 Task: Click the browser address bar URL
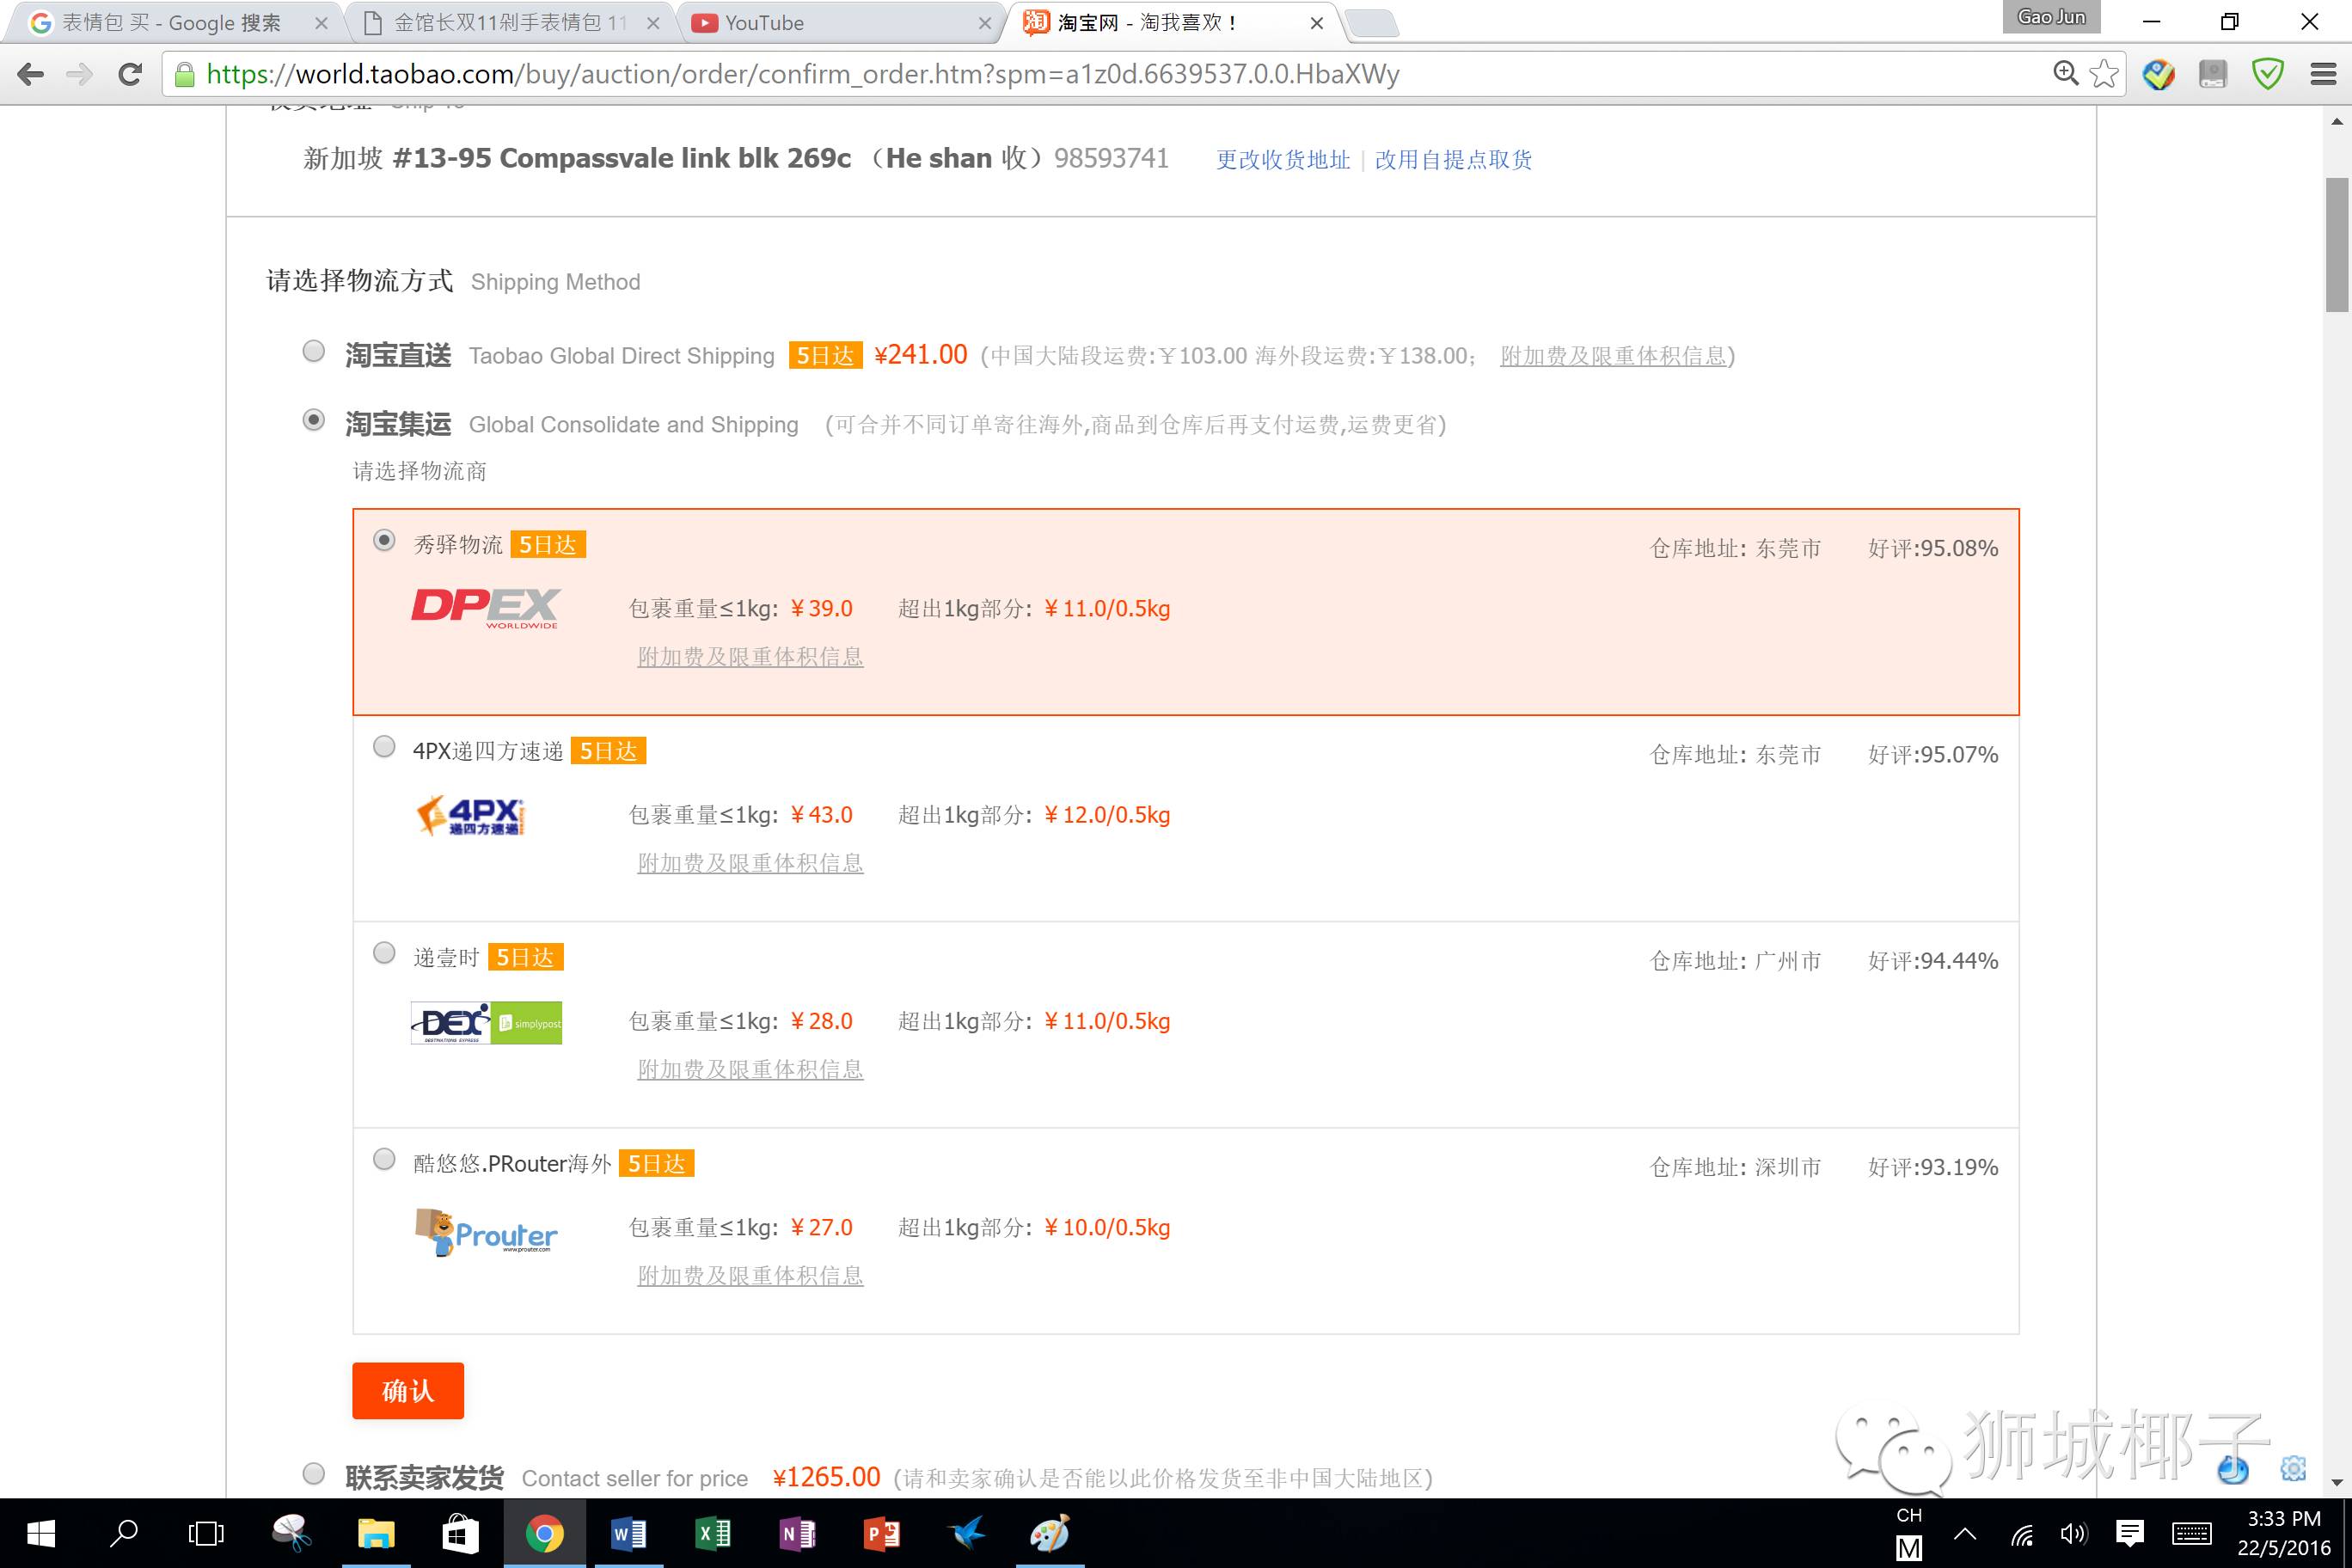click(800, 74)
